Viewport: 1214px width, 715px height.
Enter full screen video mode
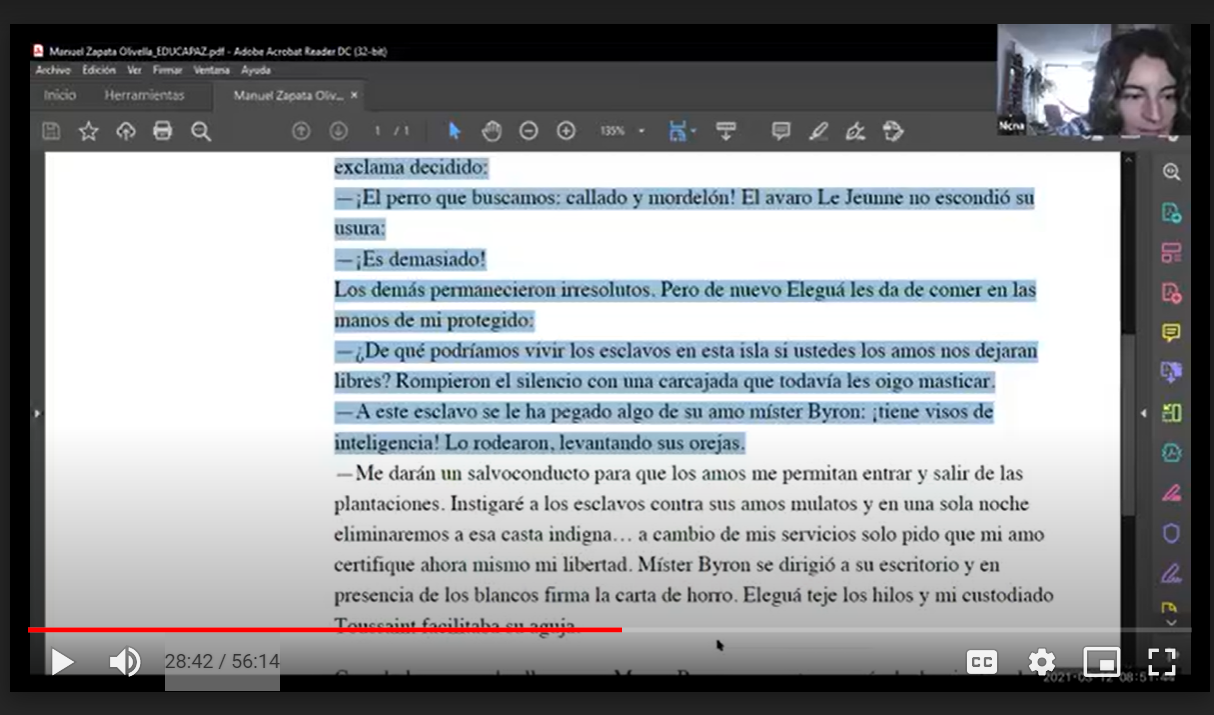1161,661
